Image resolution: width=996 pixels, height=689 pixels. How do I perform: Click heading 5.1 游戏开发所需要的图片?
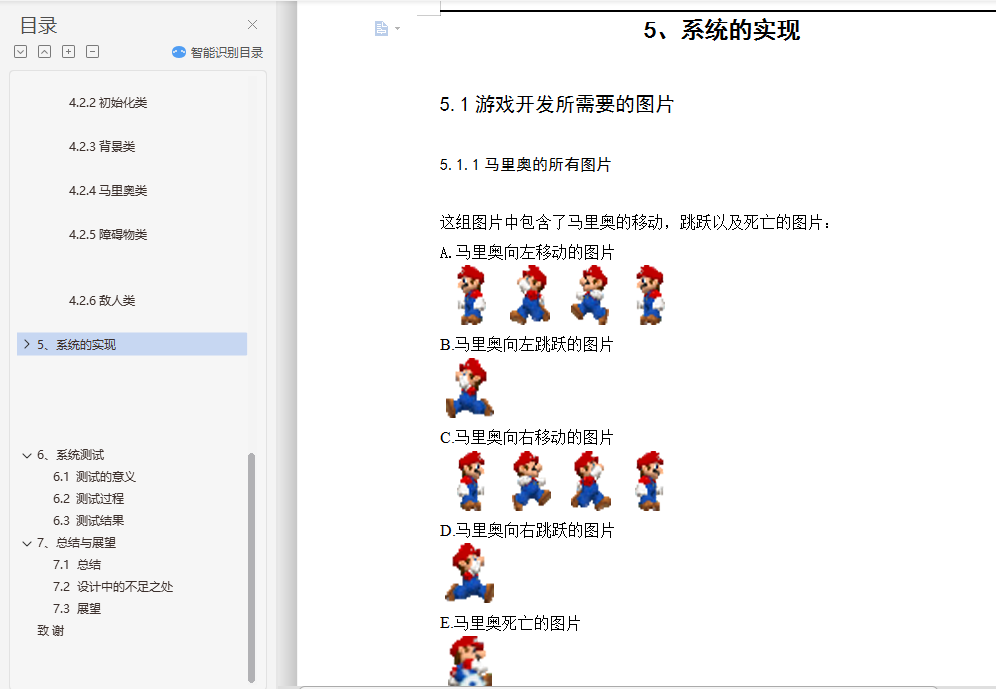click(556, 104)
